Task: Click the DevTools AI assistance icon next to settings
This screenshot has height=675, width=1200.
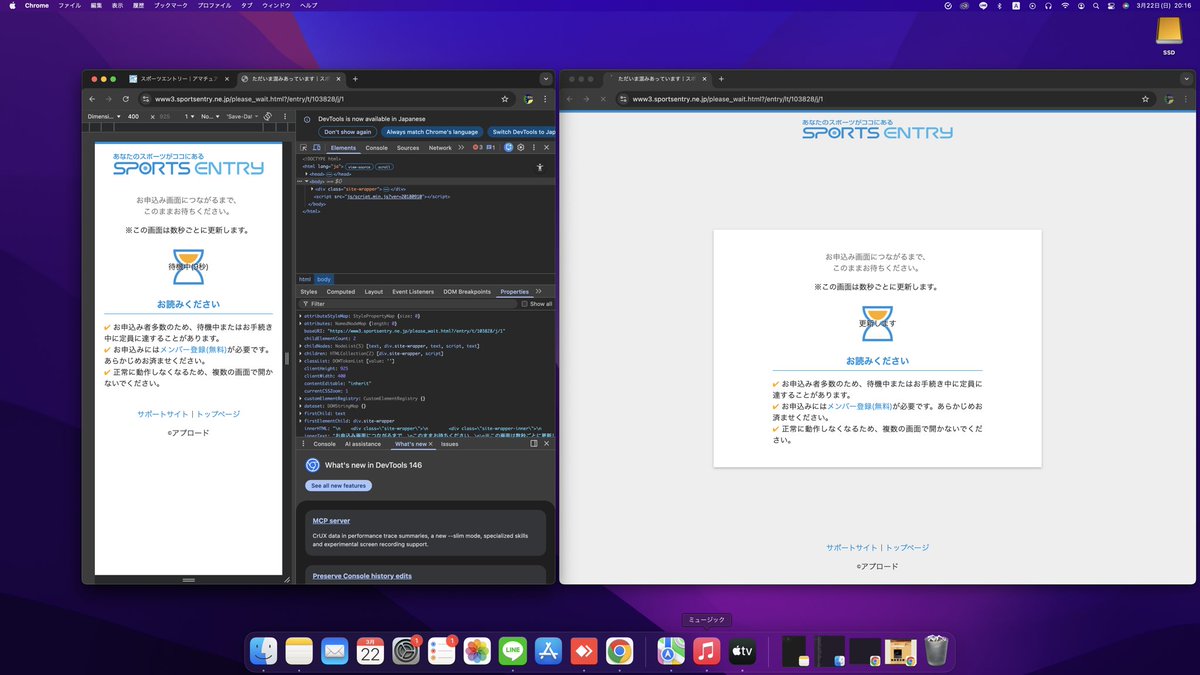Action: point(508,148)
